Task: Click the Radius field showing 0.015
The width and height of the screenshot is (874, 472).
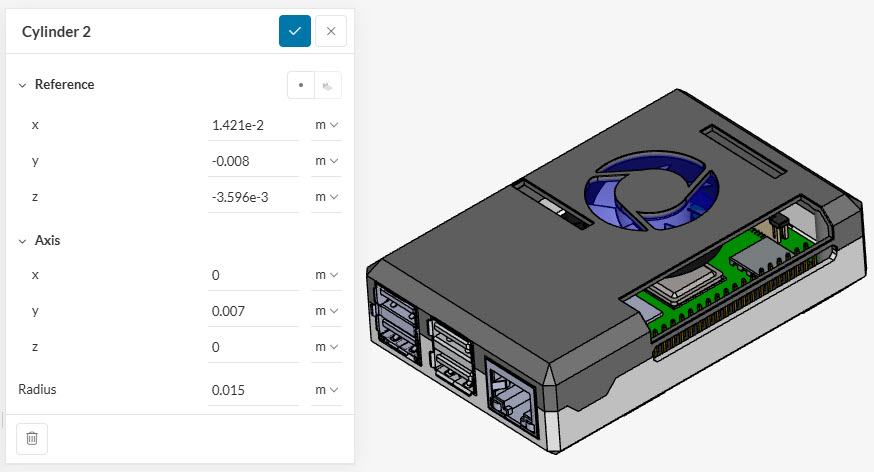Action: 253,390
